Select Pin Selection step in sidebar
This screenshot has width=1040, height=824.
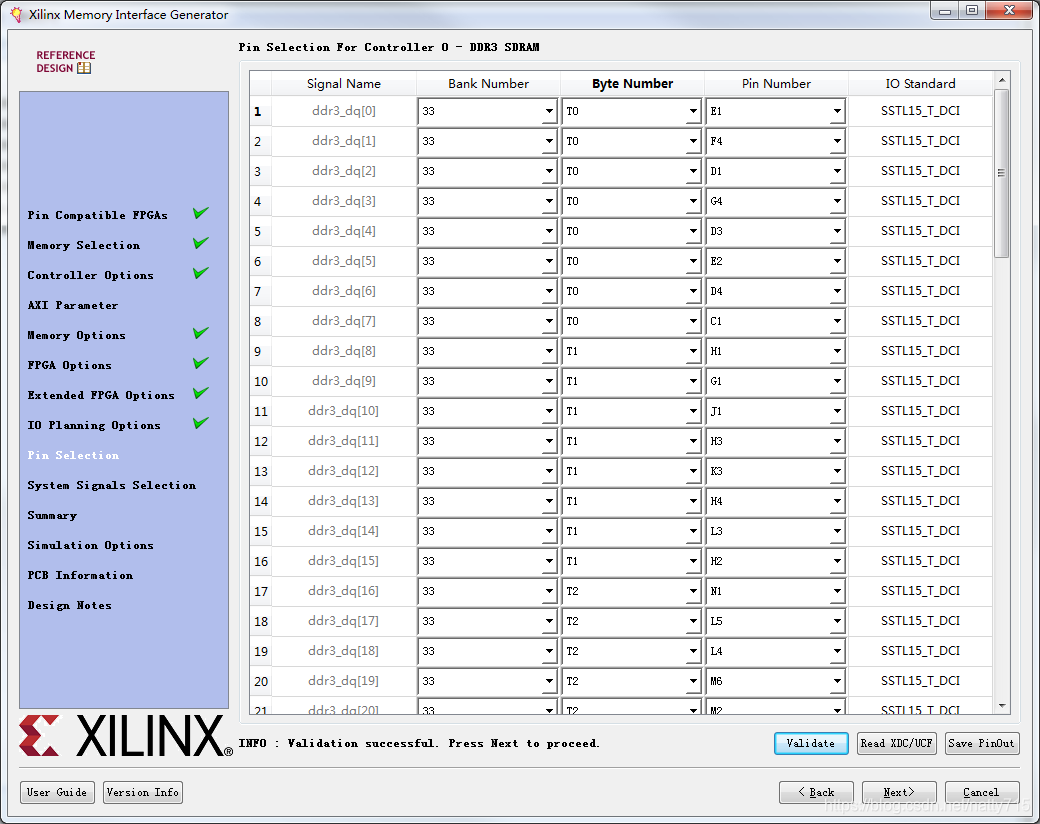[73, 455]
